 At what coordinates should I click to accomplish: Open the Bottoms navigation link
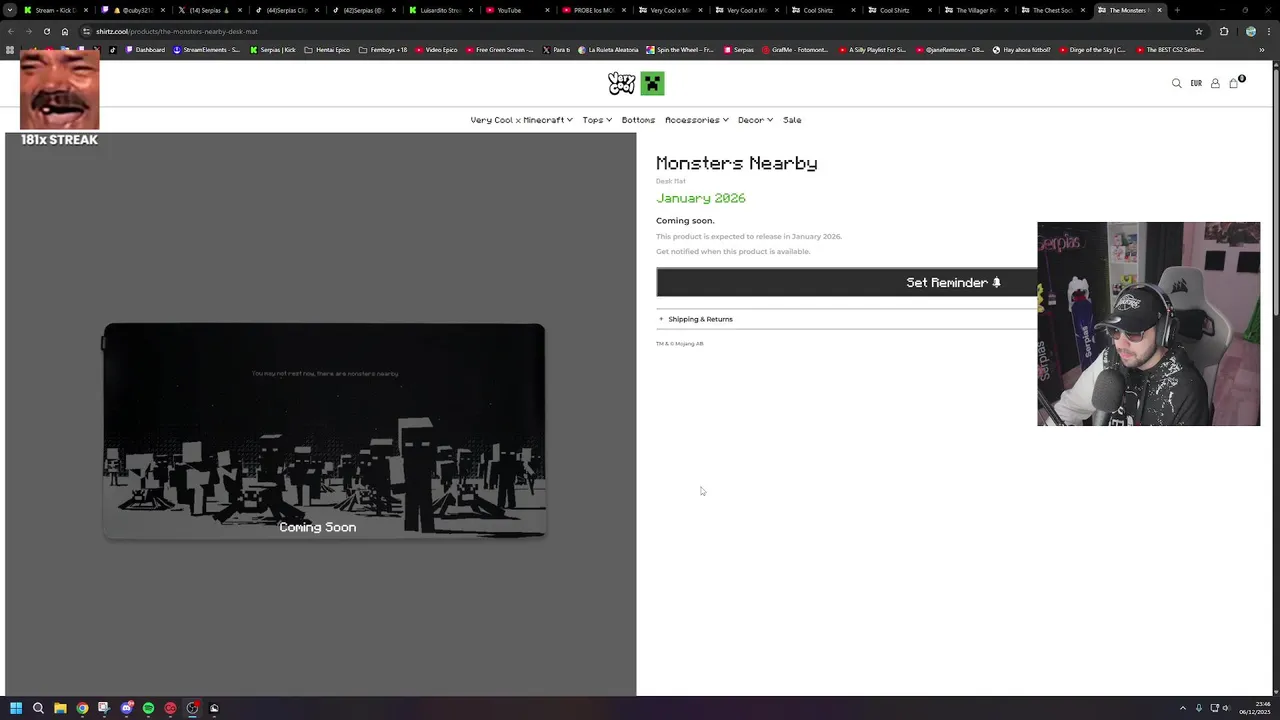click(x=638, y=120)
